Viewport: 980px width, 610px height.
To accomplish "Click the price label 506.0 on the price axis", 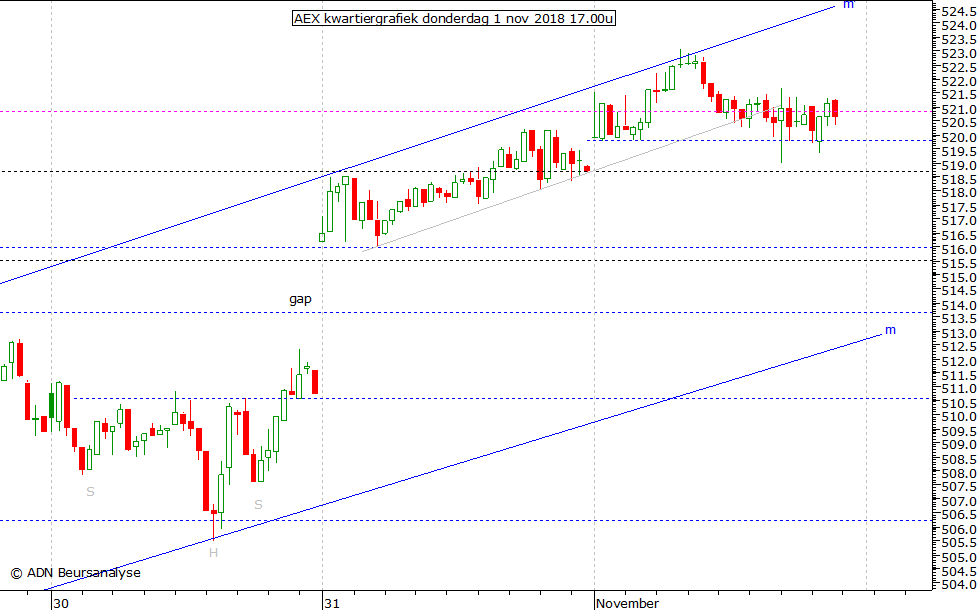I will (x=959, y=529).
